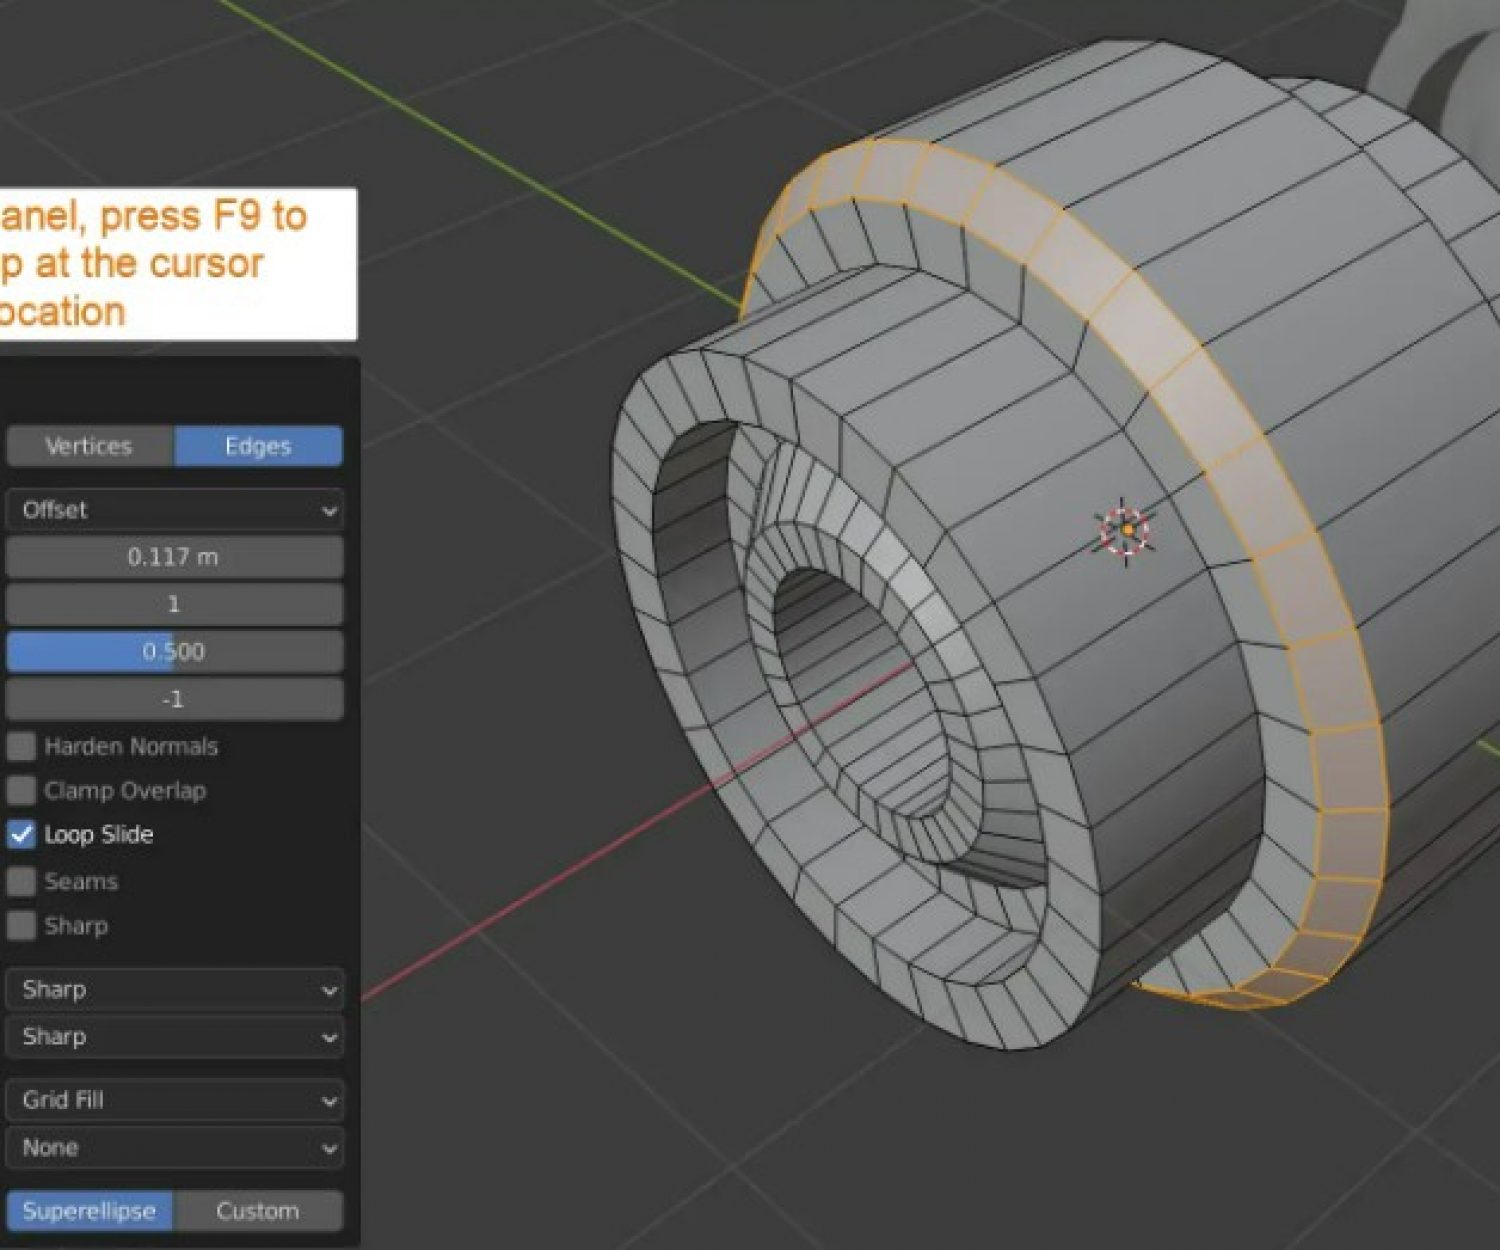Open the None face strength dropdown

click(x=175, y=1147)
